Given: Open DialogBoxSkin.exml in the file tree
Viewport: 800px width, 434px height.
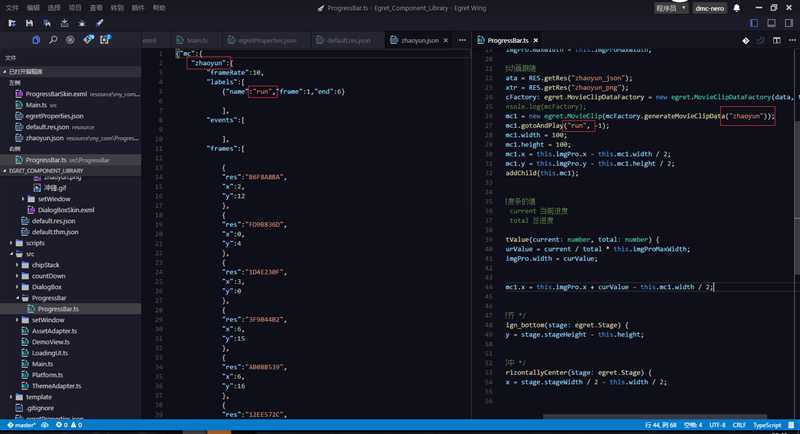Looking at the screenshot, I should 66,210.
